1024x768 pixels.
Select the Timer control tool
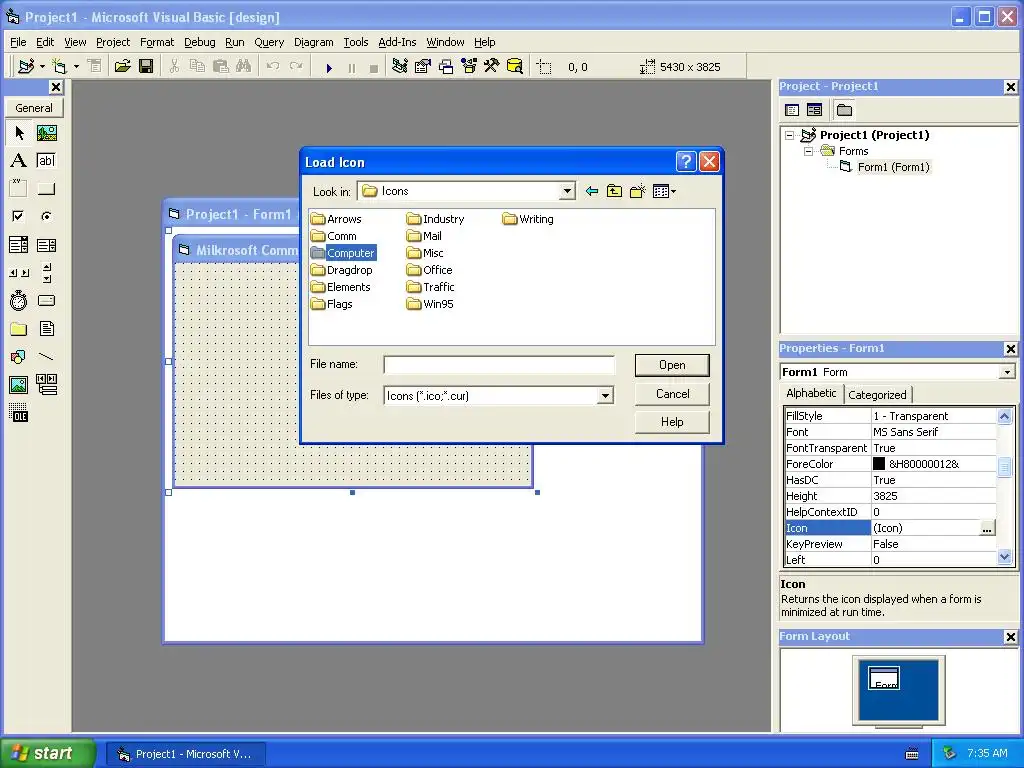[x=19, y=300]
